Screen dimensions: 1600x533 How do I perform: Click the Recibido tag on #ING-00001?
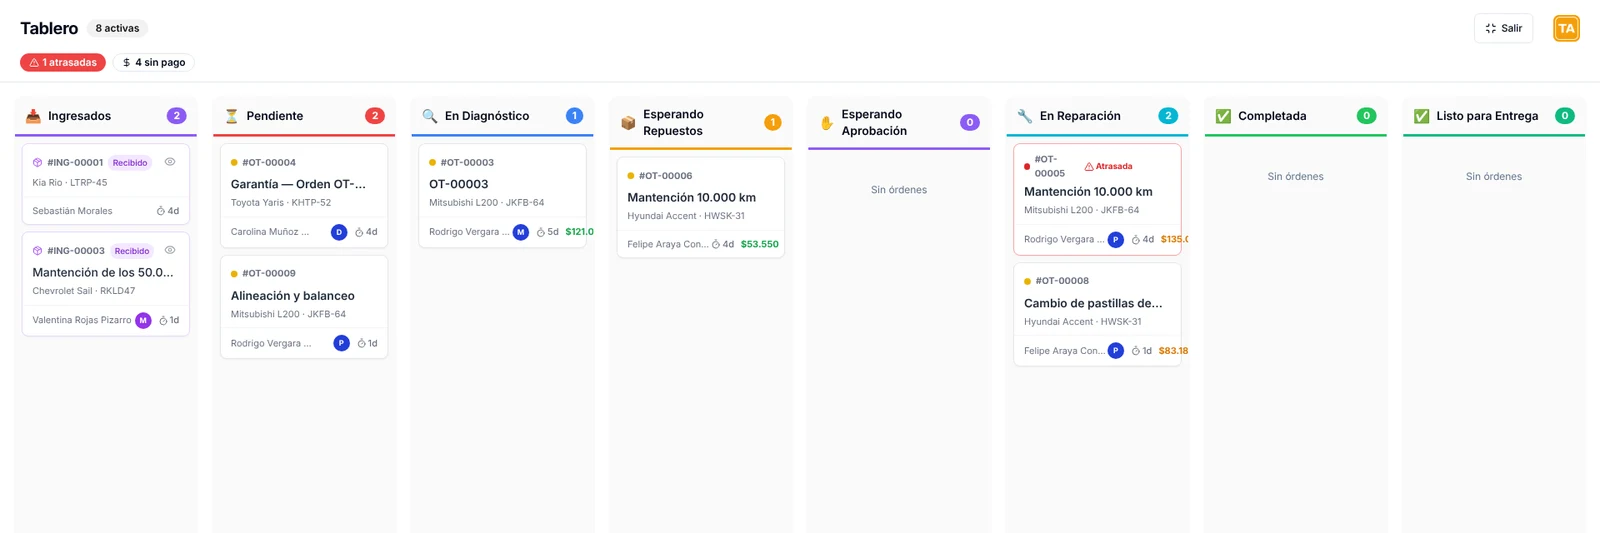130,162
